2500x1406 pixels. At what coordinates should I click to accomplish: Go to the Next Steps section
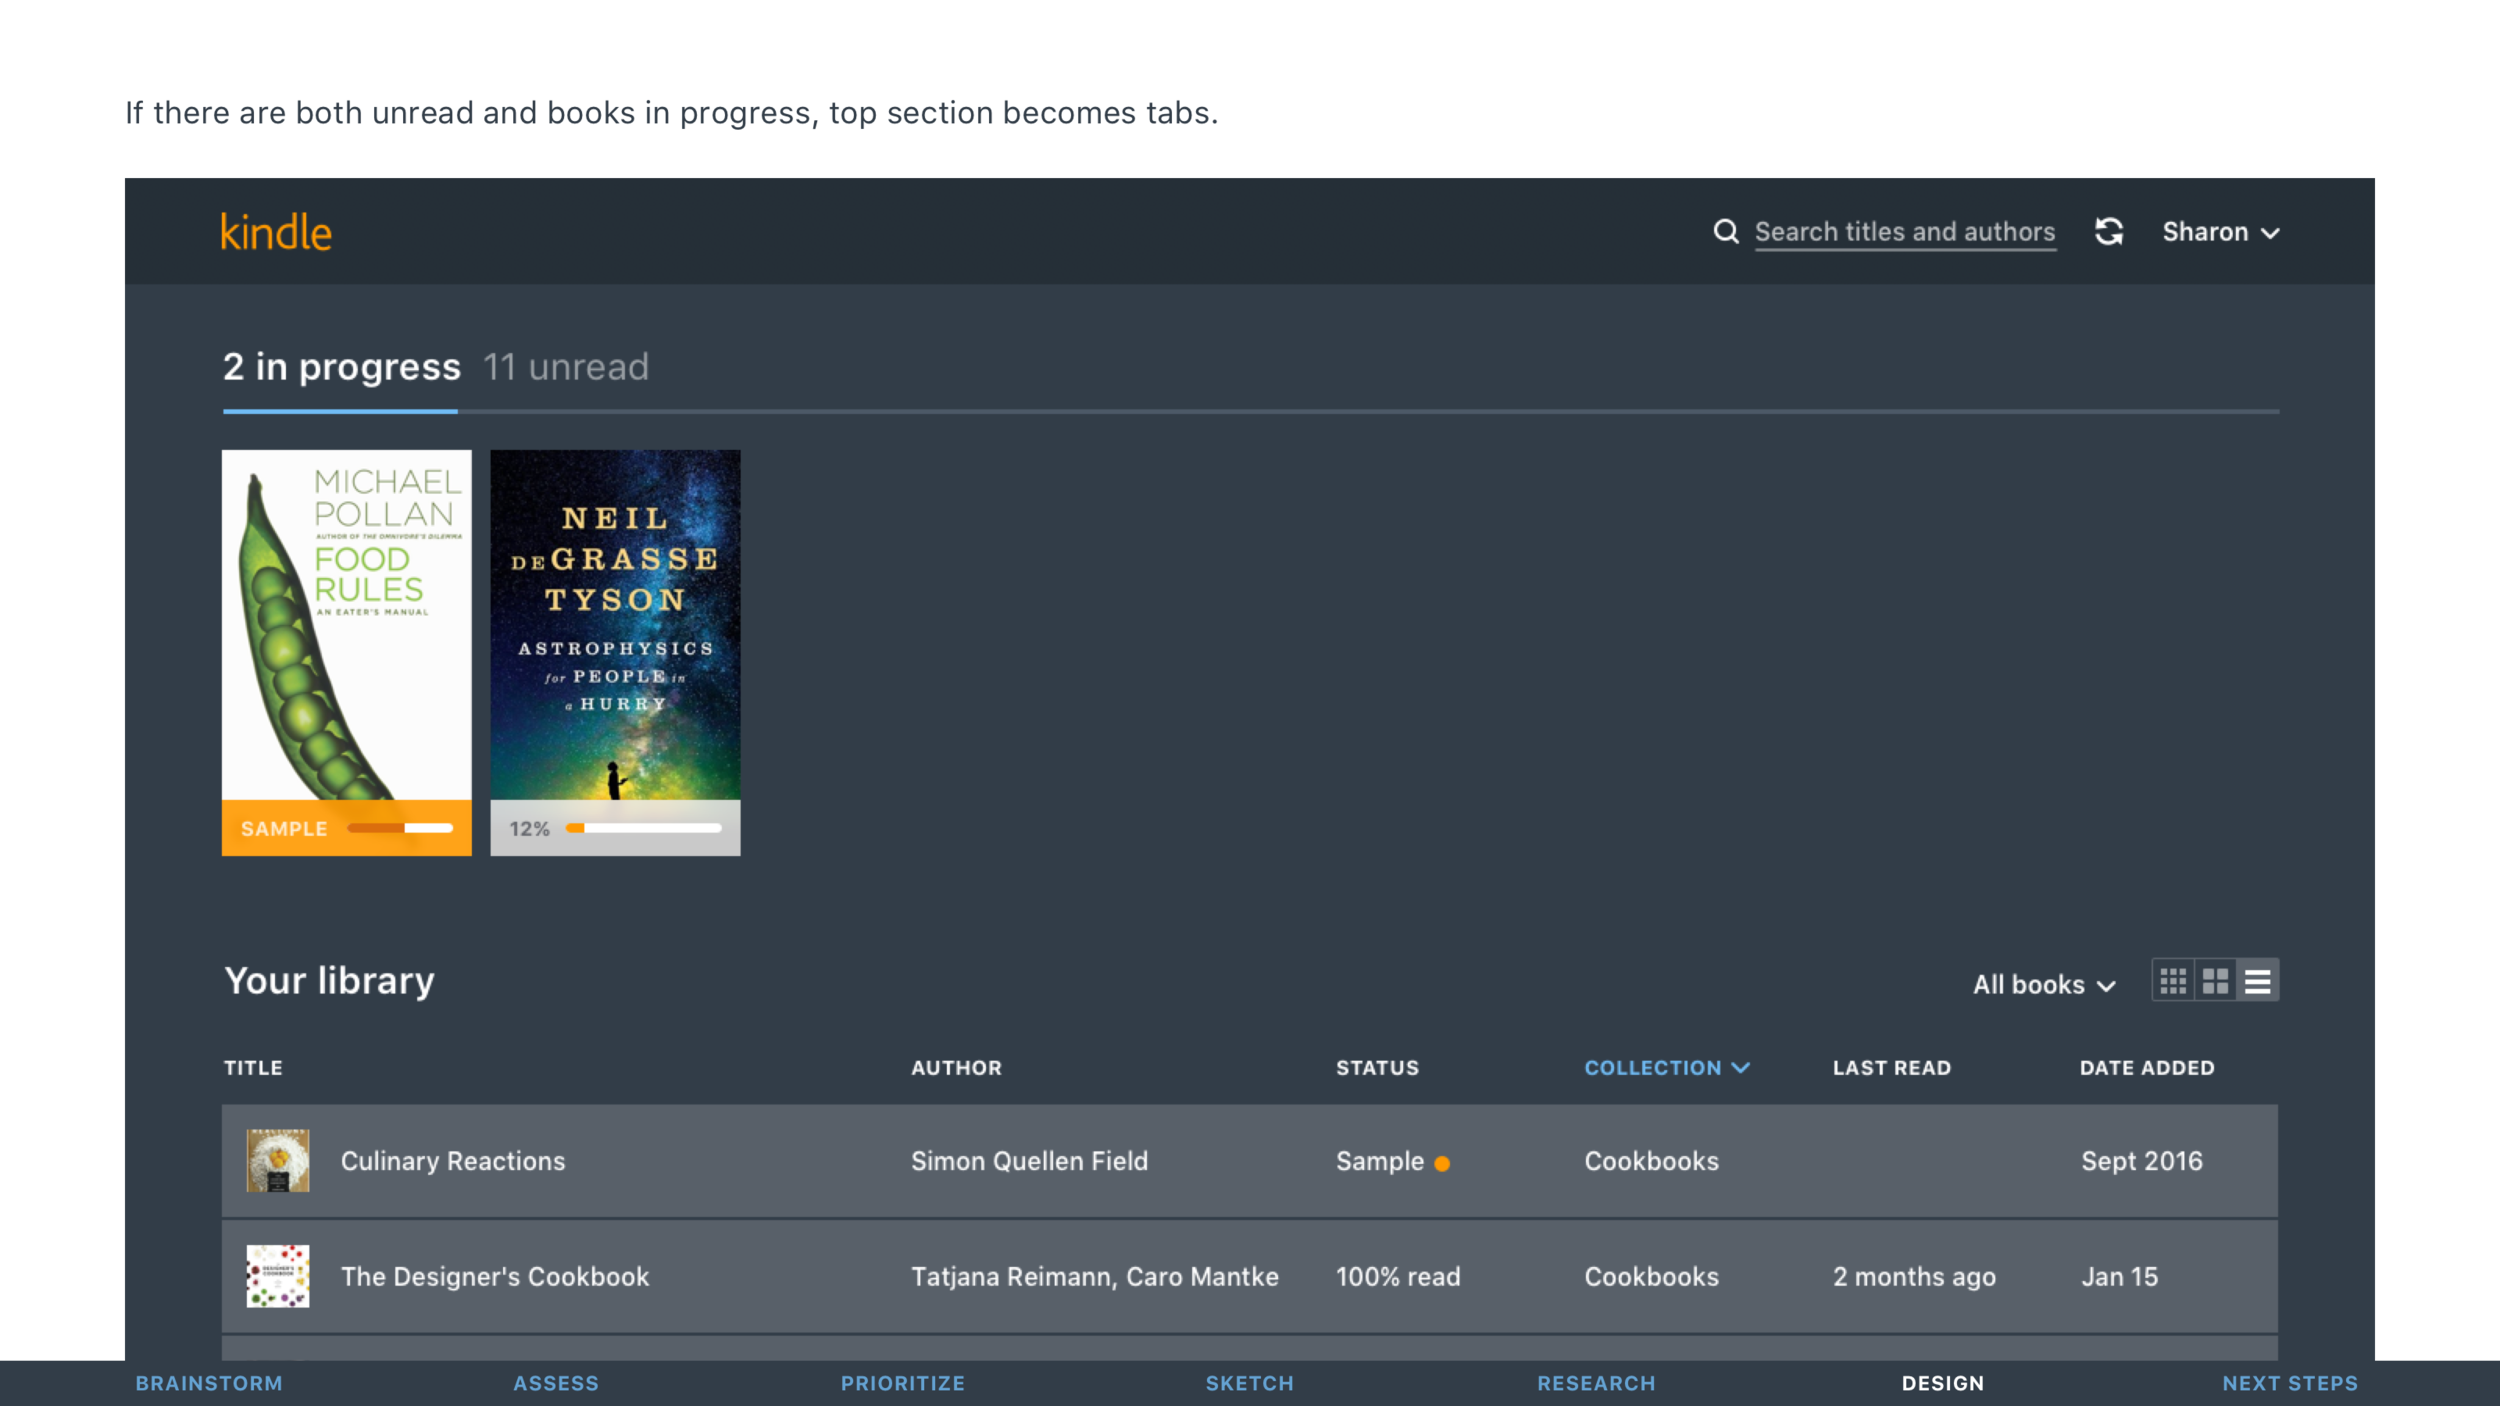tap(2290, 1383)
